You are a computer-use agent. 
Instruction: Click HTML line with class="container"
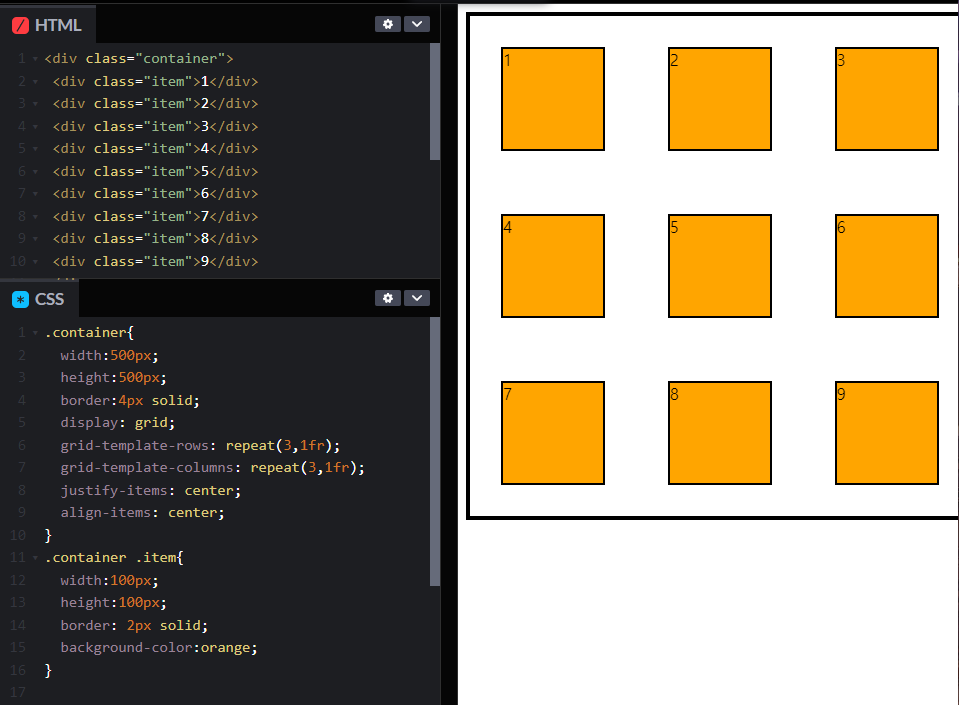pos(139,59)
